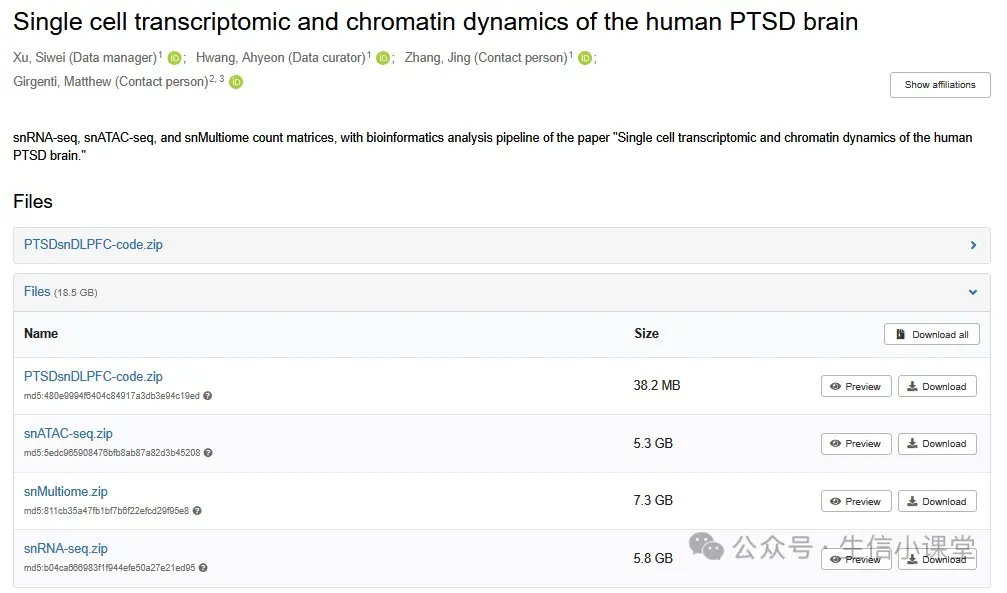
Task: Open Matthew Girgenti's ORCID icon
Action: 236,82
